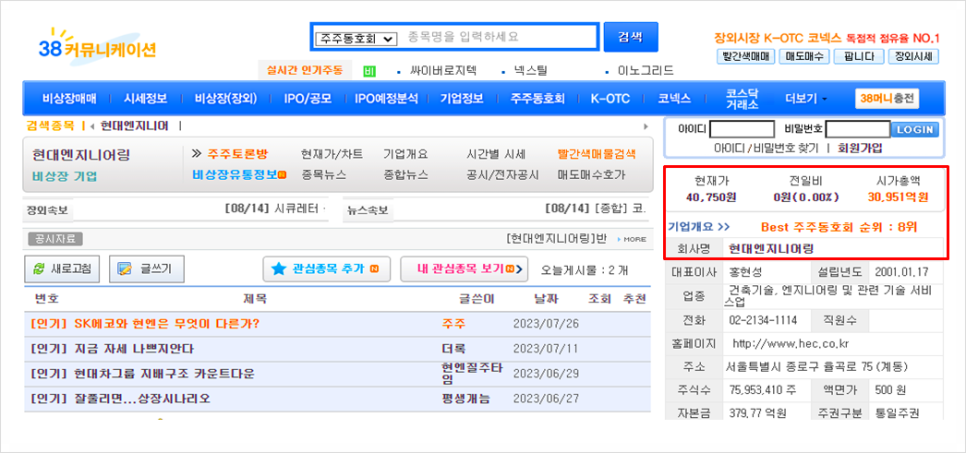966x453 pixels.
Task: Open the 공시/전자공시 link
Action: coord(502,174)
